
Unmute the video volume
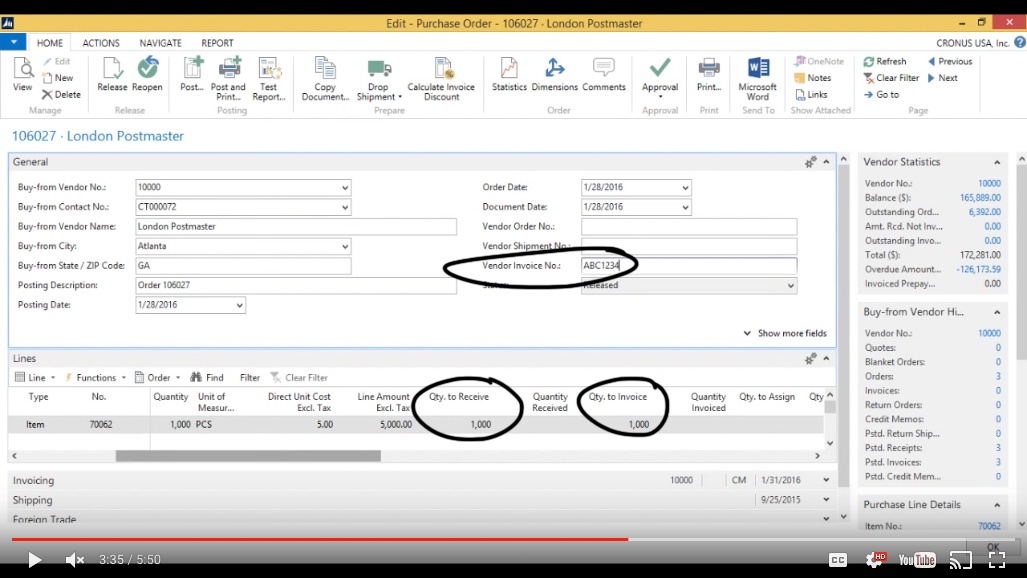pos(75,560)
